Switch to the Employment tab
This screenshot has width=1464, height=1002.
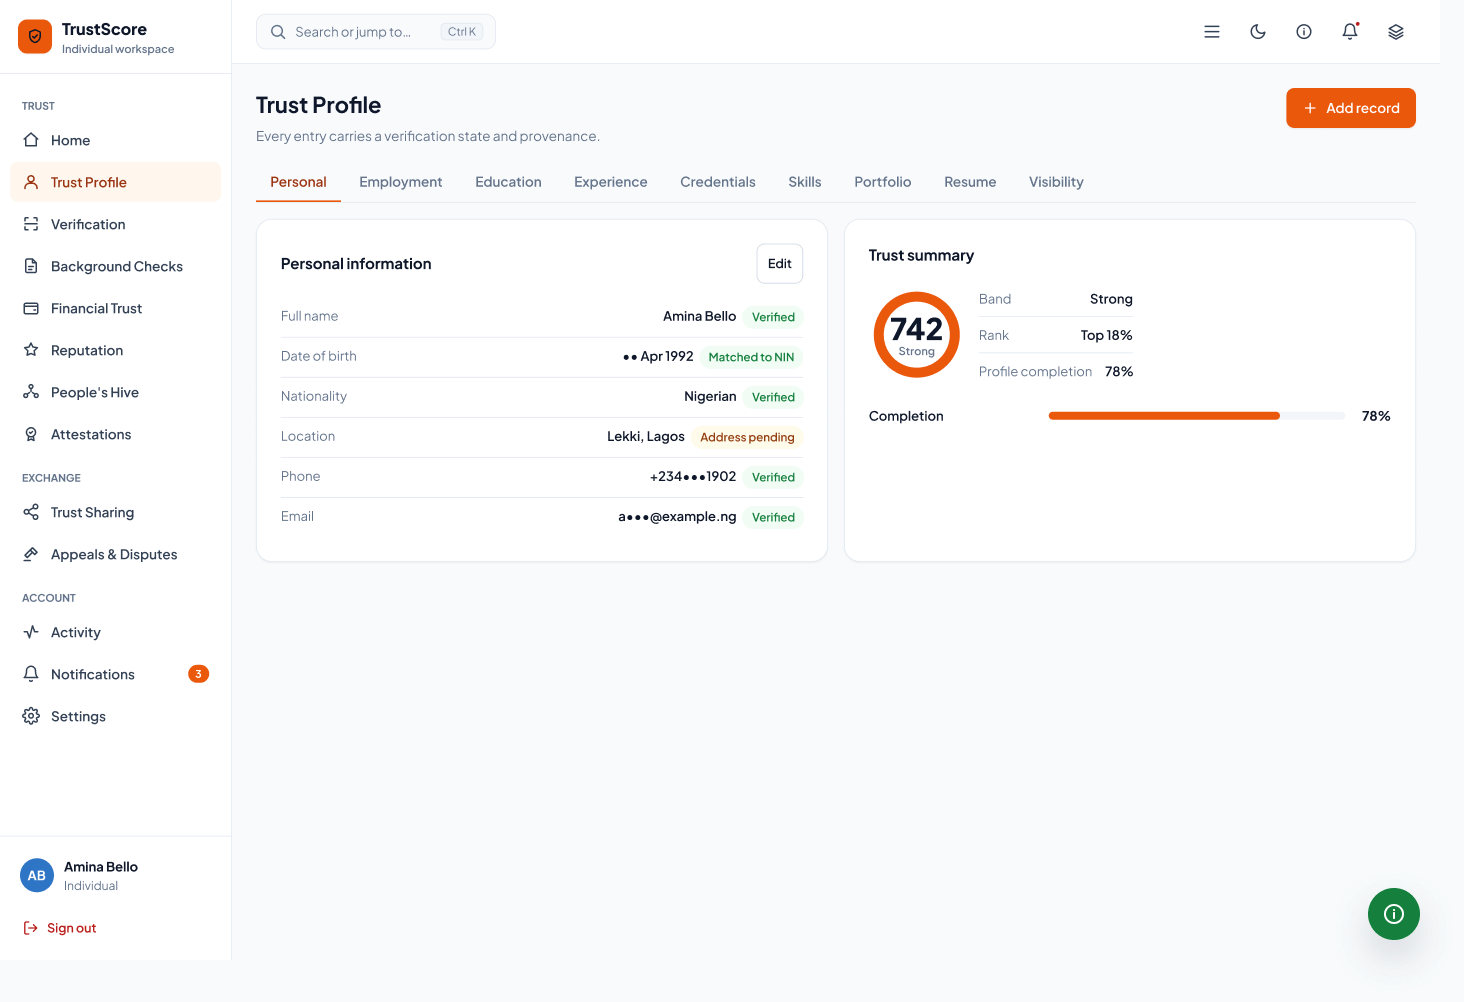click(x=401, y=182)
